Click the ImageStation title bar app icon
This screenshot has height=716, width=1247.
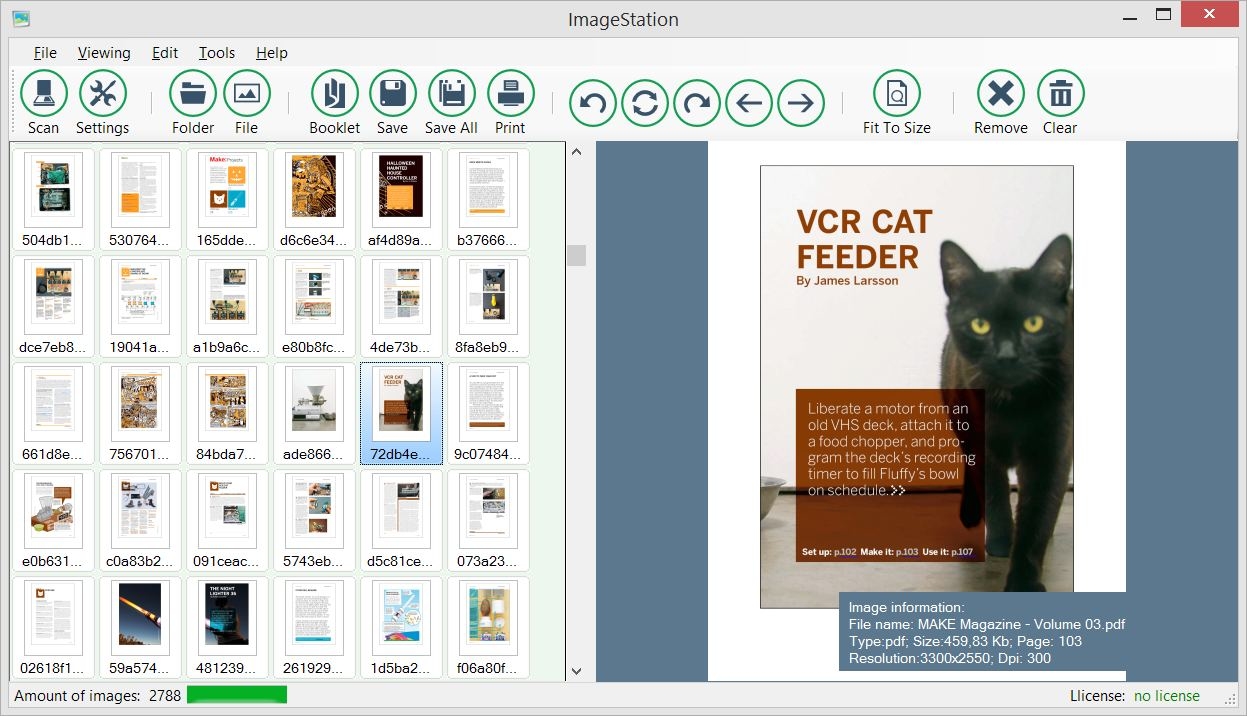click(20, 18)
